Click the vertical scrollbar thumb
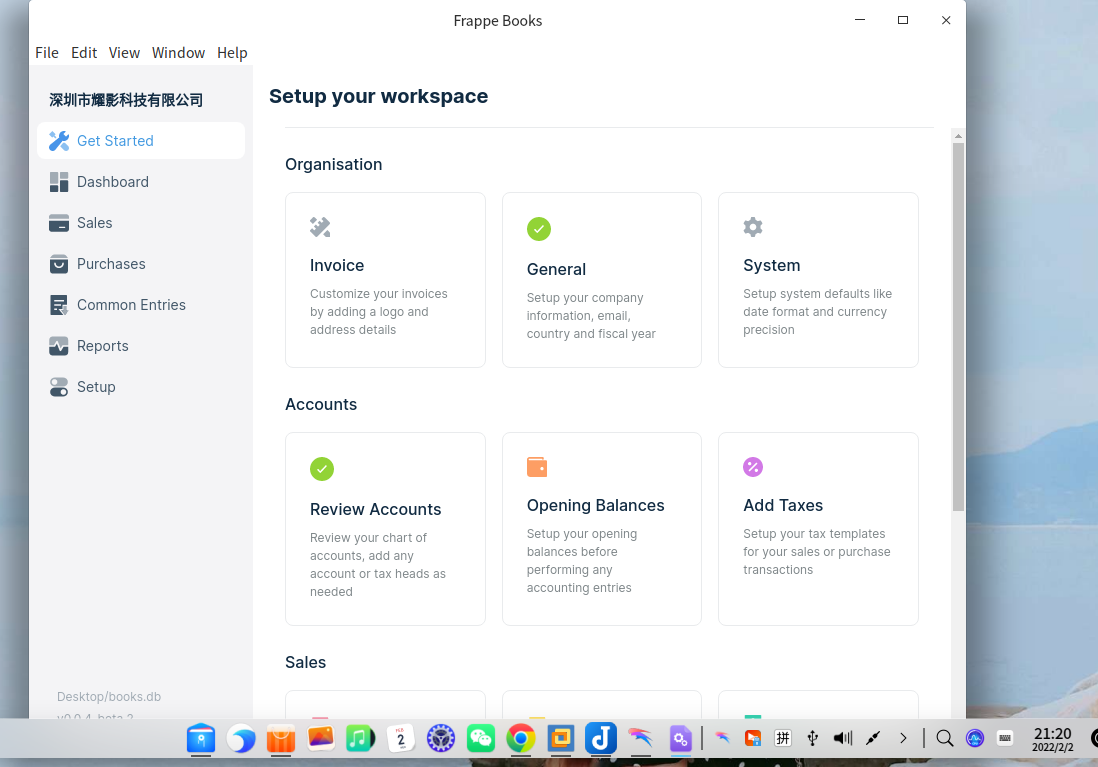 click(958, 326)
